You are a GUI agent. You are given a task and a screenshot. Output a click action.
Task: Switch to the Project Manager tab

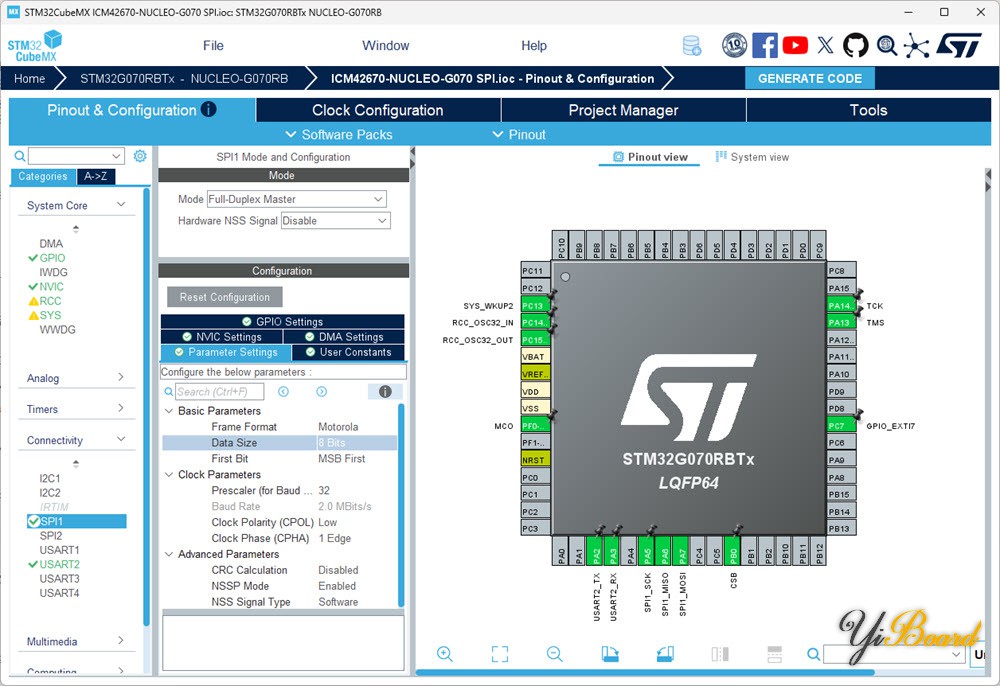click(x=623, y=110)
